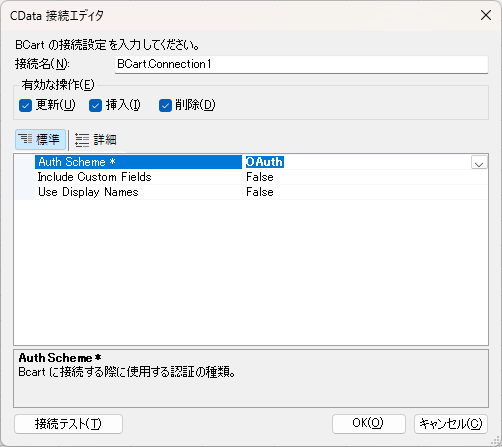Viewport: 502px width, 447px height.
Task: Open the Auth Scheme dropdown arrow
Action: tap(479, 163)
